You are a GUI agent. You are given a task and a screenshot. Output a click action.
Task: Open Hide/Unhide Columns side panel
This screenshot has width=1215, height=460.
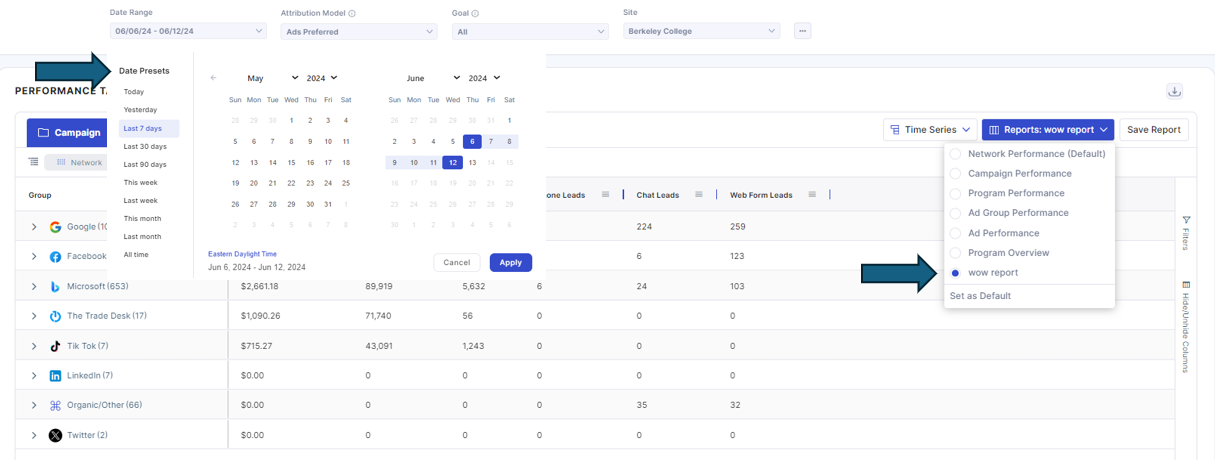1186,327
